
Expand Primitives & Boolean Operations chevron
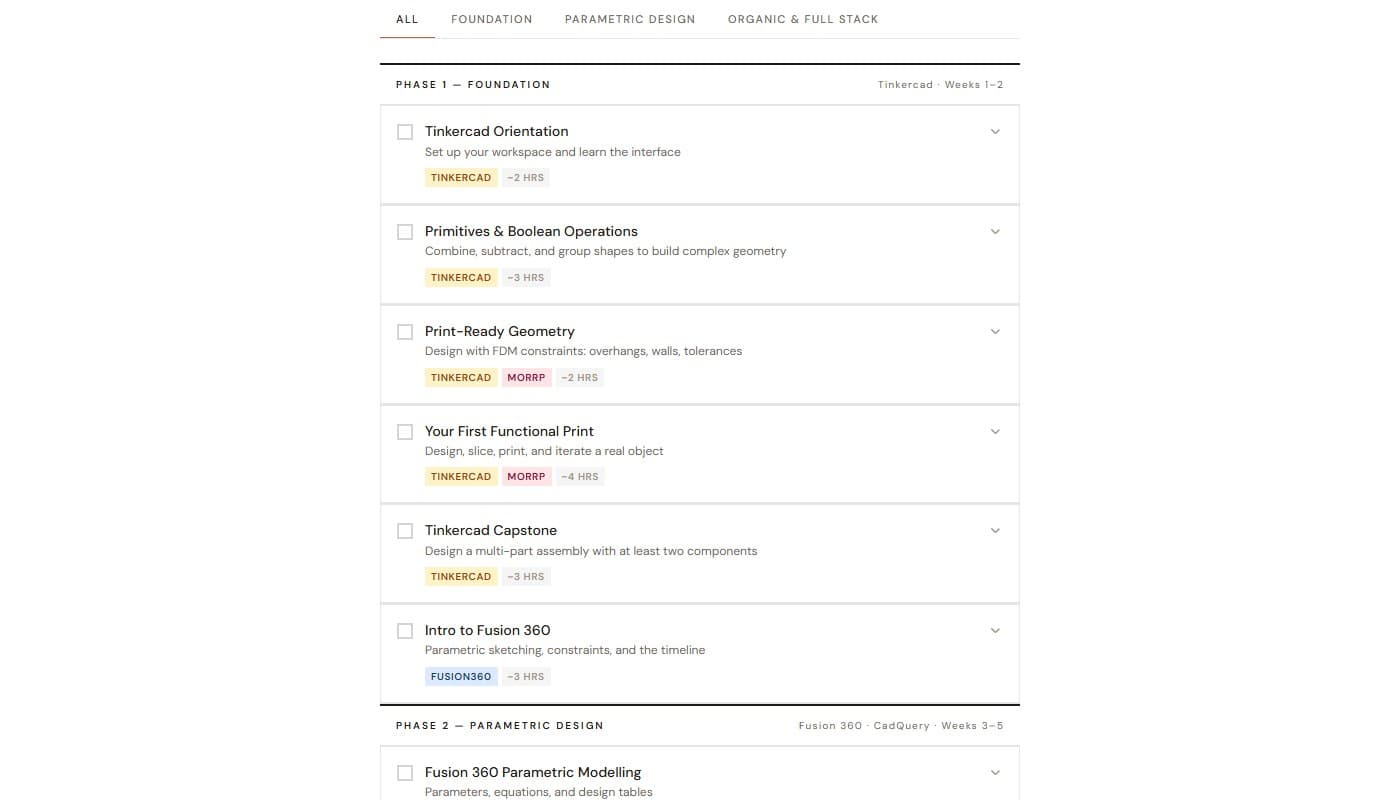[995, 232]
